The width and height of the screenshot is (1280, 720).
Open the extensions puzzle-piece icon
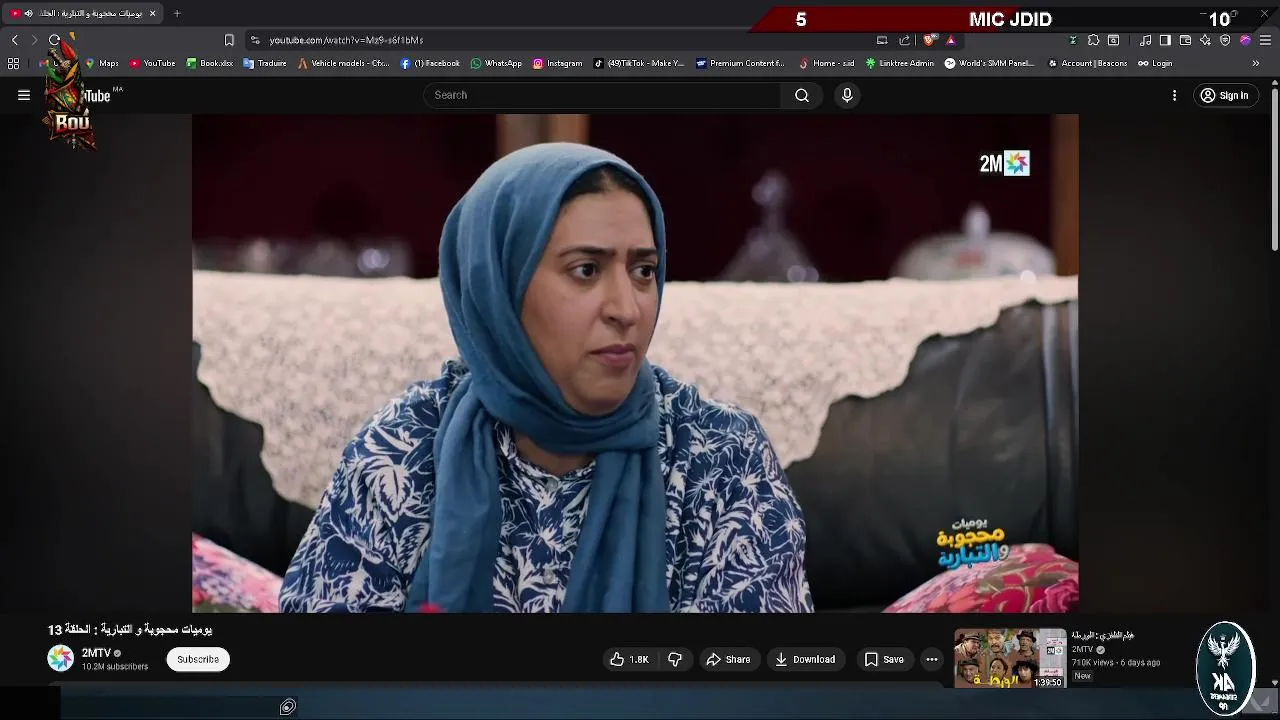click(x=1093, y=40)
